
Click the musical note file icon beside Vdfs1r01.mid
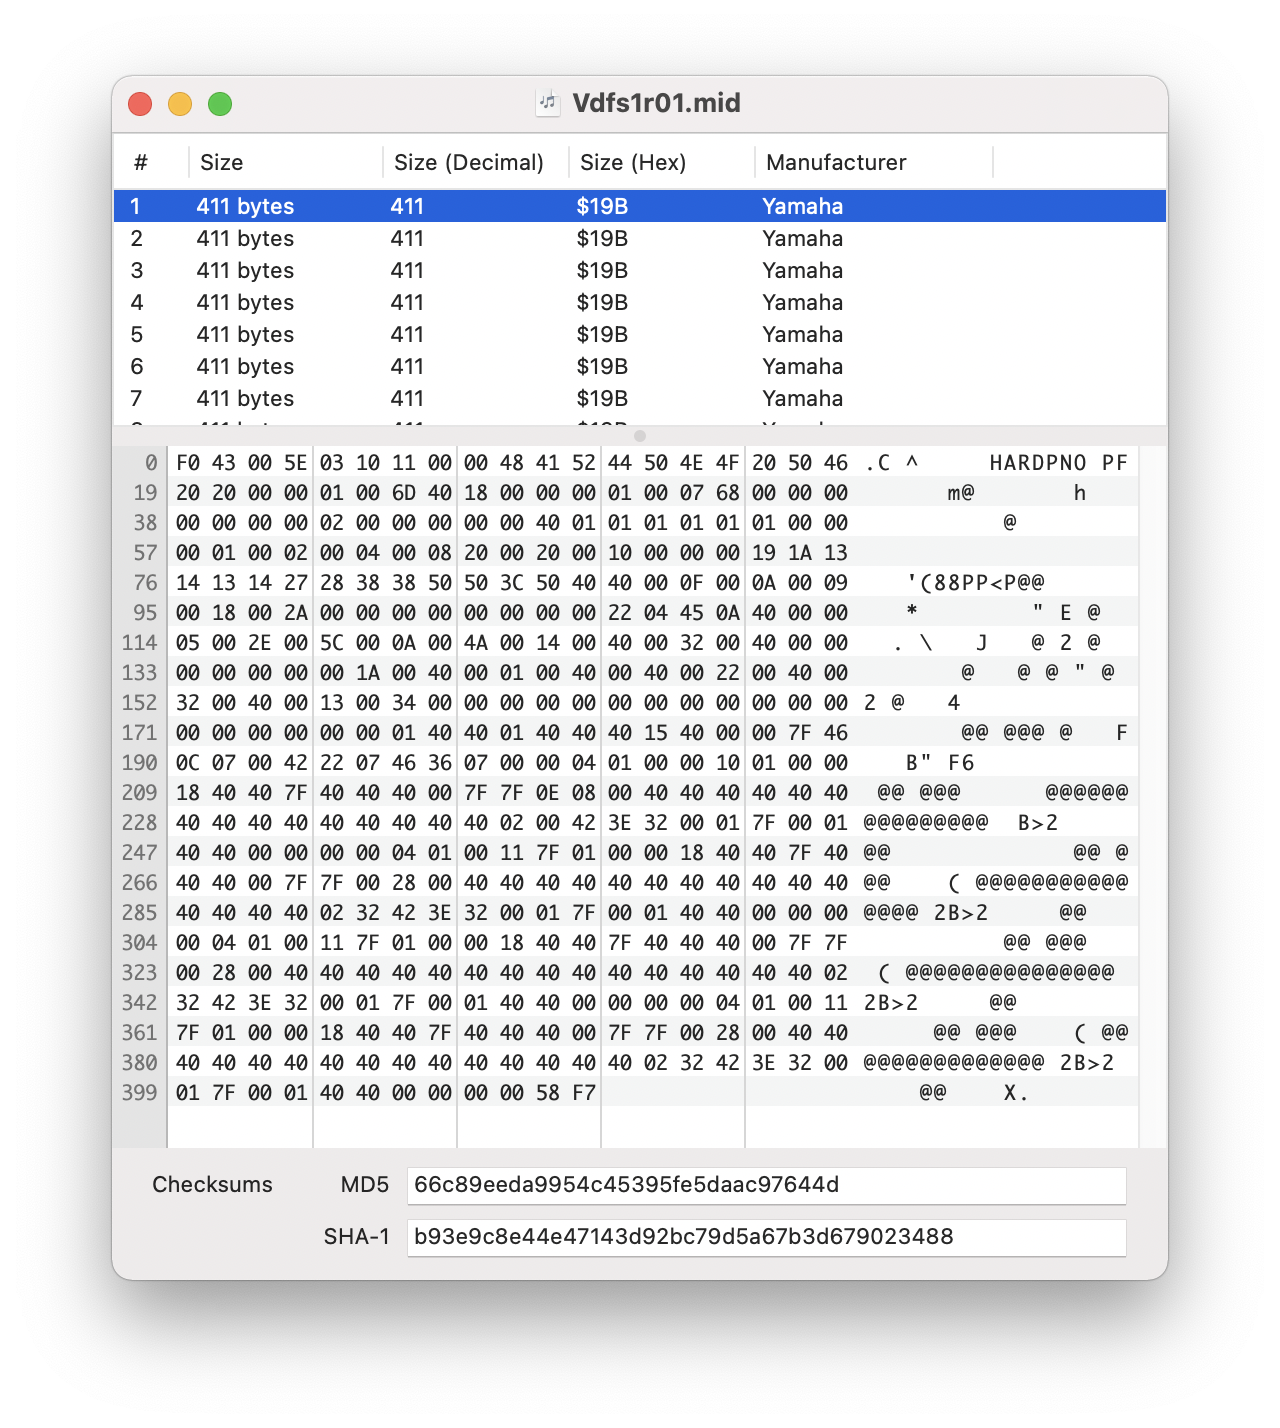coord(549,102)
